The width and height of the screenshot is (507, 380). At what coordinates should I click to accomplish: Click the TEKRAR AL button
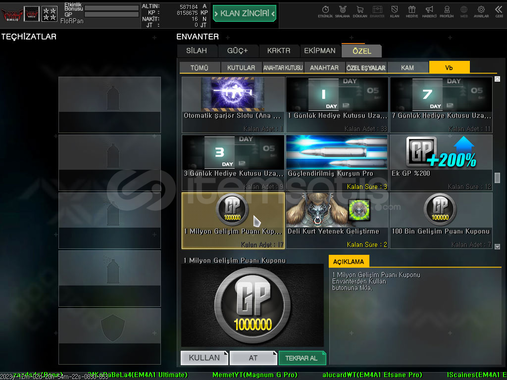coord(302,358)
